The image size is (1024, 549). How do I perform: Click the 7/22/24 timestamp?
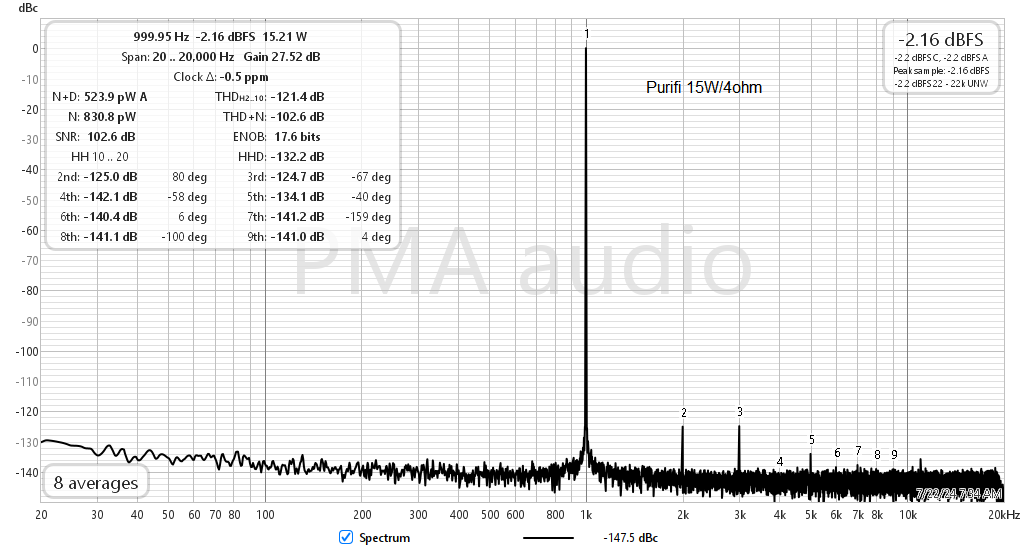(959, 494)
